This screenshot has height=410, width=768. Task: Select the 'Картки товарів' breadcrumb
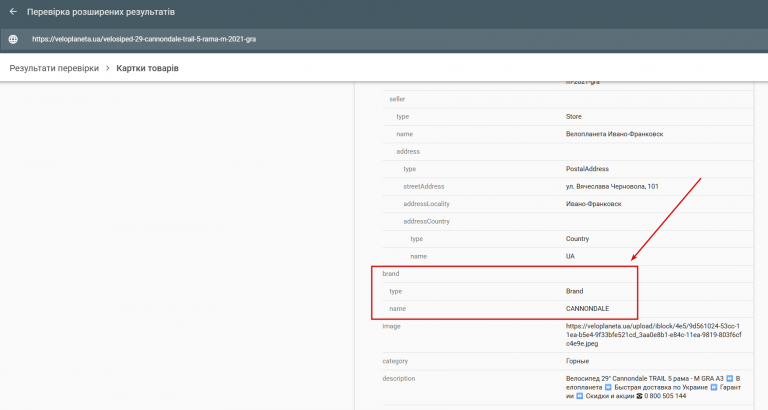(x=147, y=68)
